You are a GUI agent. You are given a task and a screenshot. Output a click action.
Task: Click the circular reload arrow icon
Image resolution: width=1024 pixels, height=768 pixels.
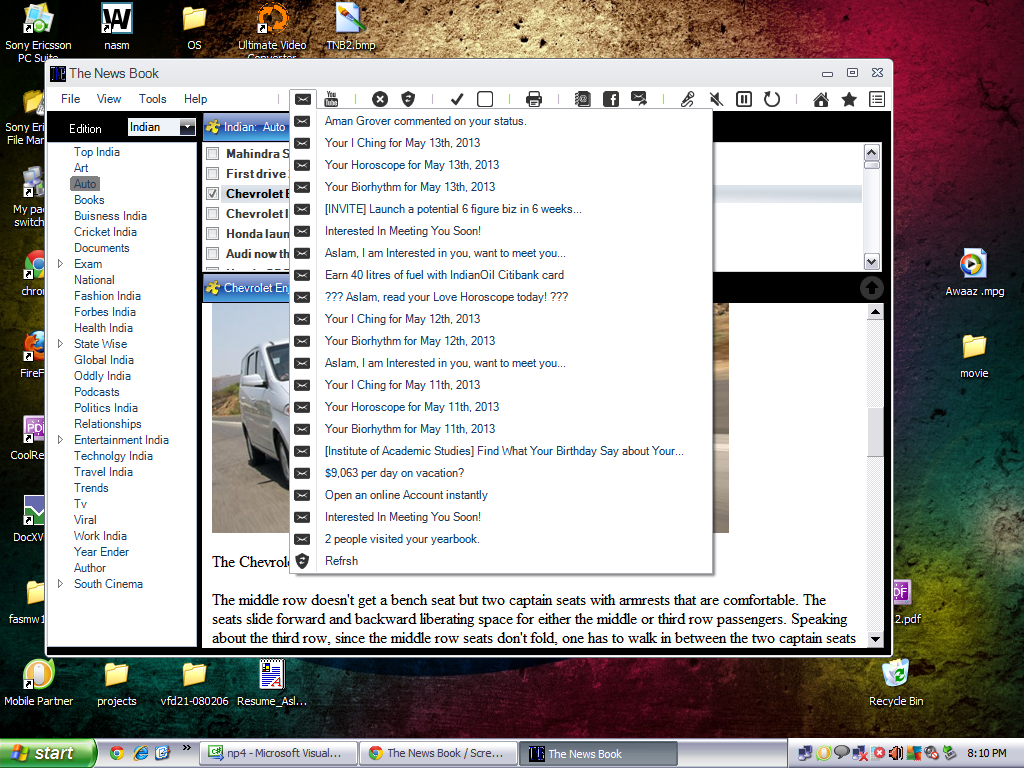click(x=772, y=99)
